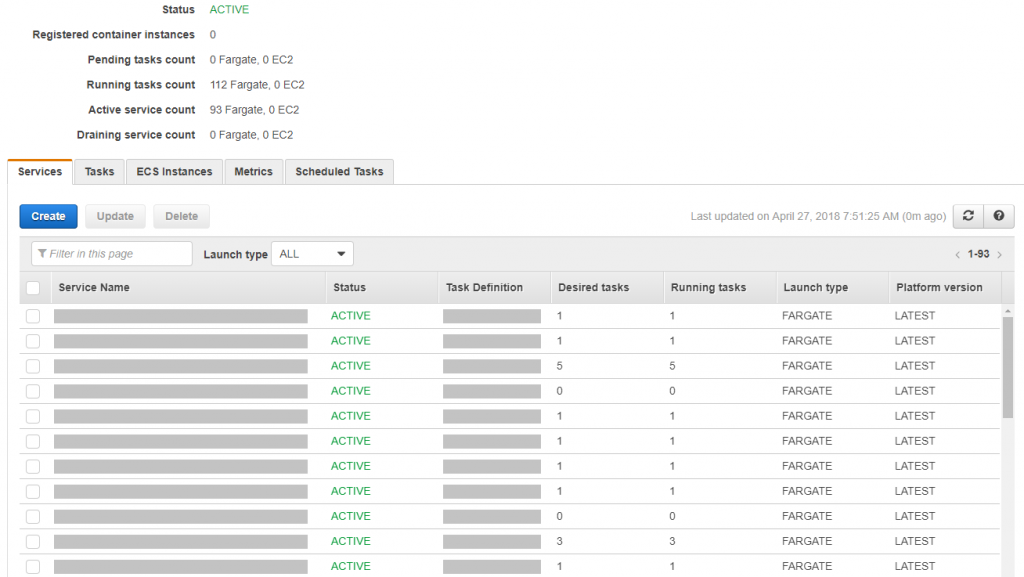The width and height of the screenshot is (1024, 577).
Task: Check the first service row checkbox
Action: 33,315
